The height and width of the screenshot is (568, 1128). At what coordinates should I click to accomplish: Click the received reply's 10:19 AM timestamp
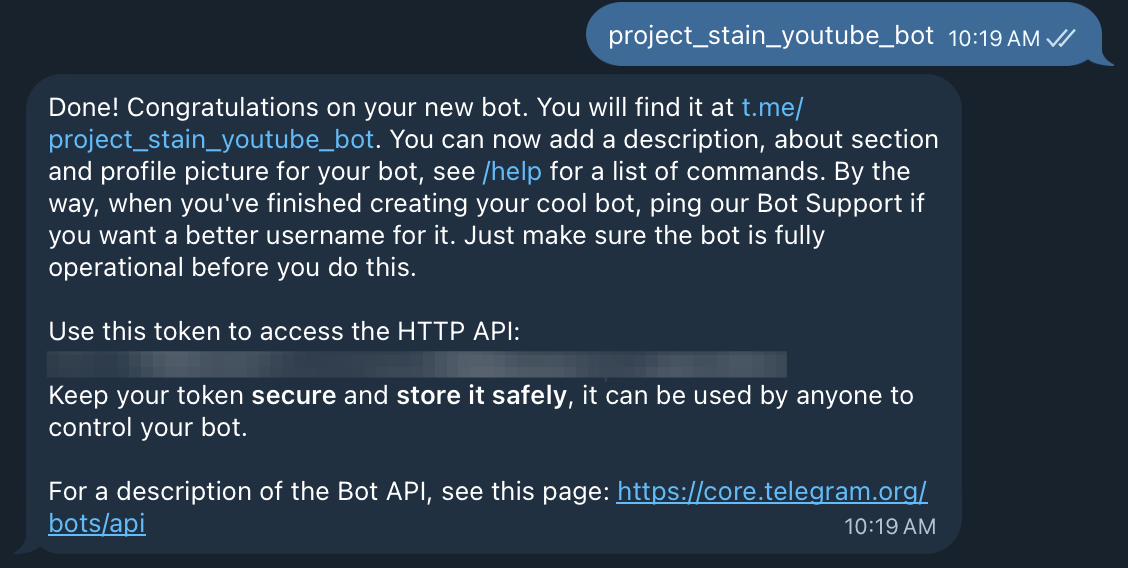[x=890, y=525]
